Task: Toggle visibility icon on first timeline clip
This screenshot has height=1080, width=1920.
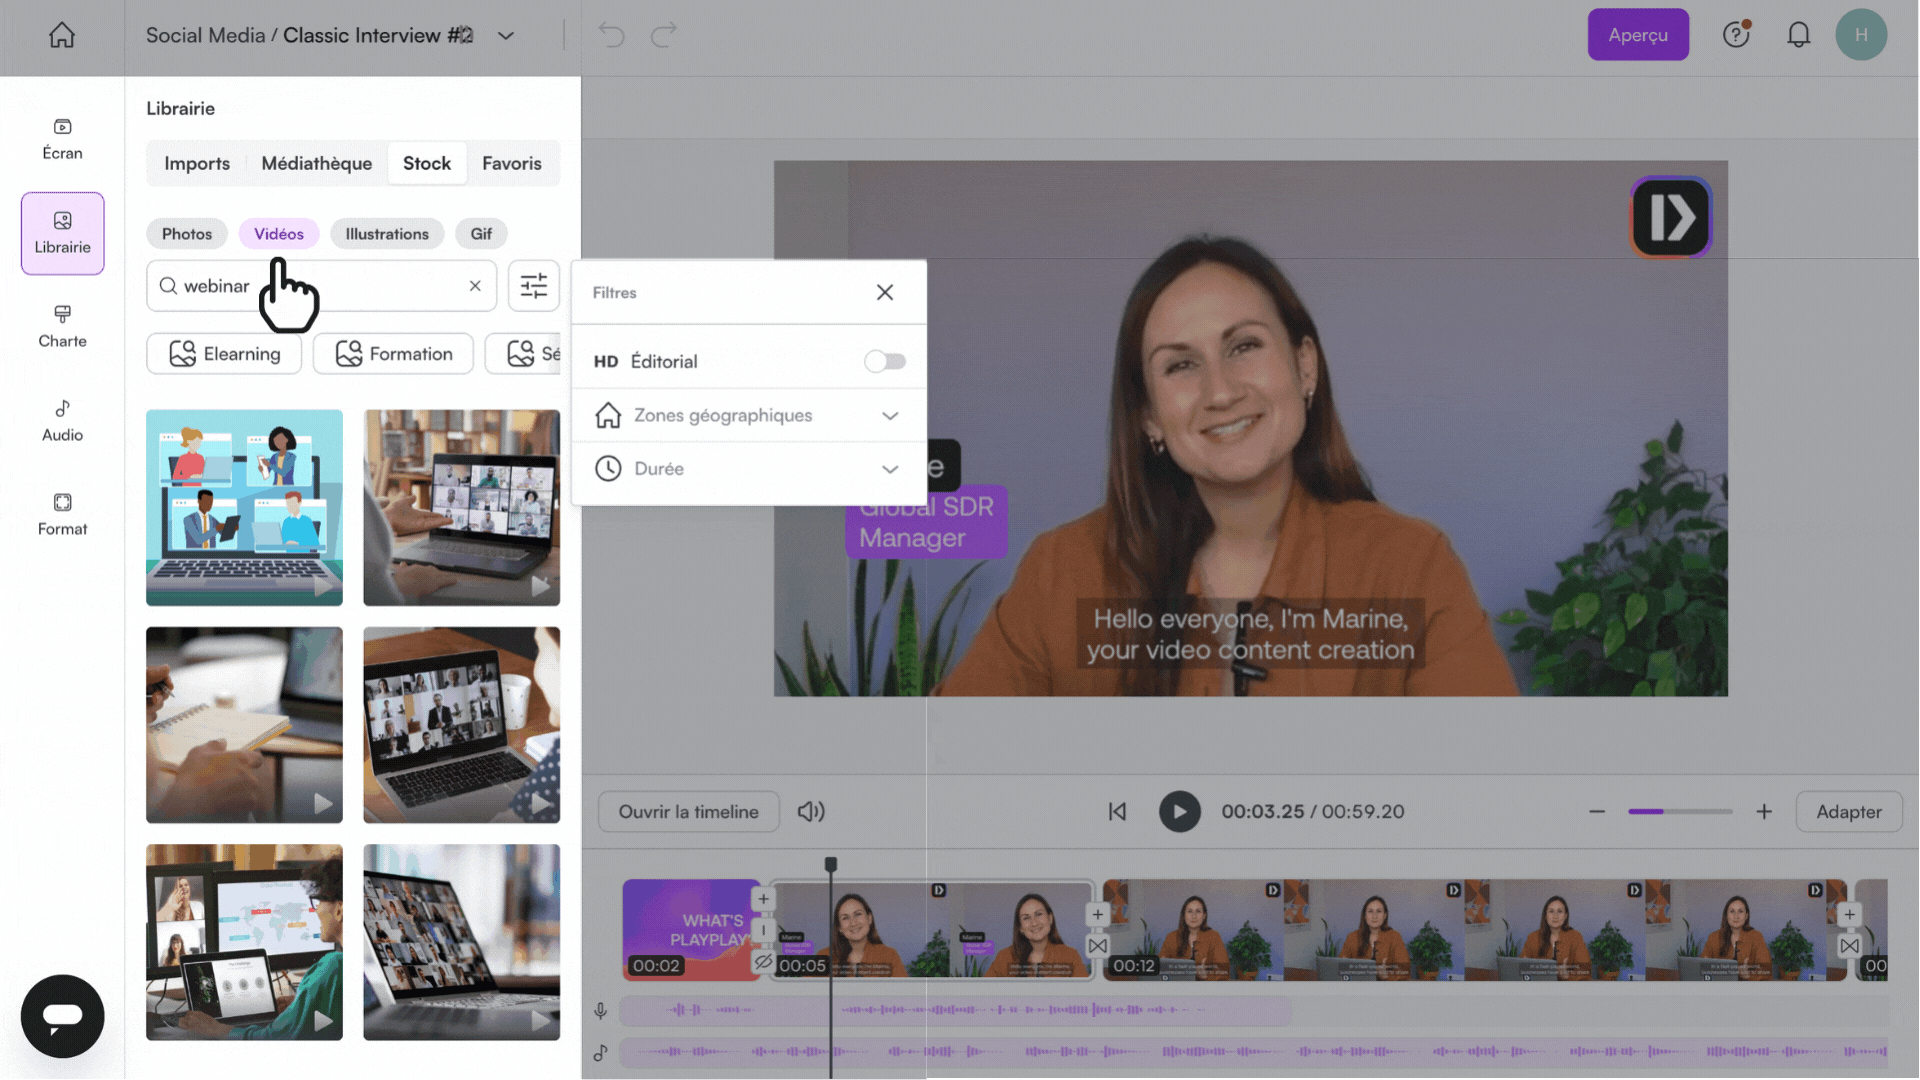Action: [x=763, y=962]
